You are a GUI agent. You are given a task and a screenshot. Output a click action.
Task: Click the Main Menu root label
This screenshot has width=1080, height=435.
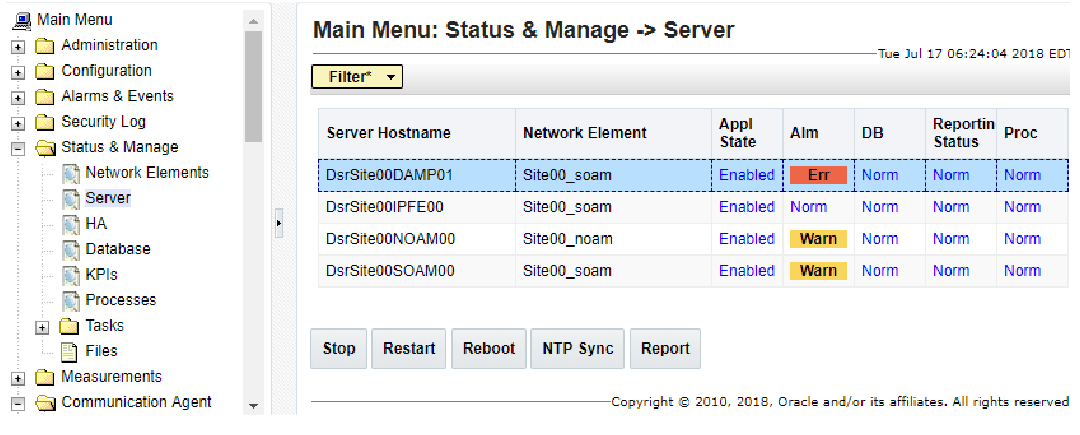[75, 20]
